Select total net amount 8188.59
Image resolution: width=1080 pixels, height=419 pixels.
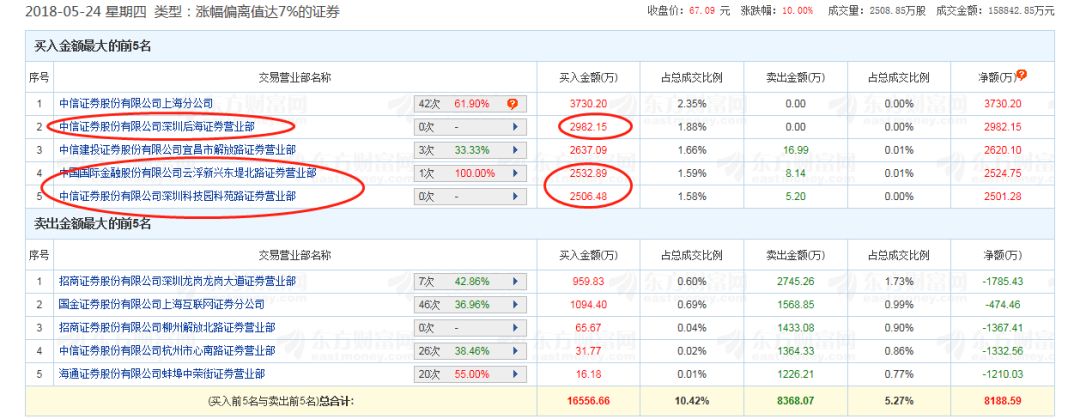(x=1002, y=399)
